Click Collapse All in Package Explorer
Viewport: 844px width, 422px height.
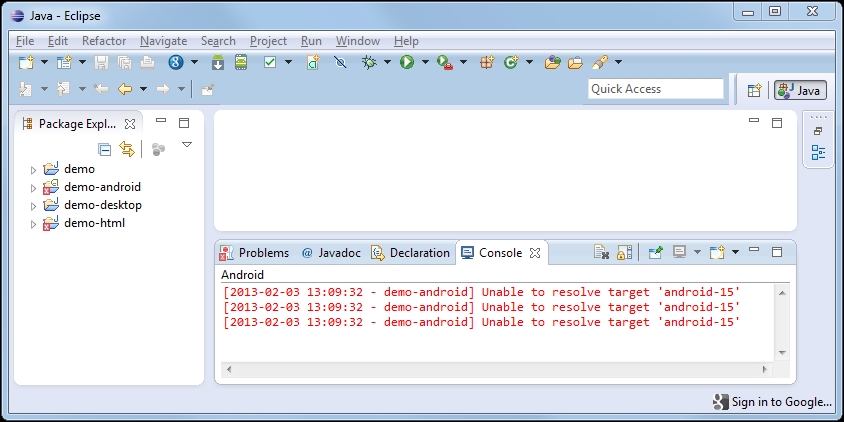pyautogui.click(x=104, y=149)
